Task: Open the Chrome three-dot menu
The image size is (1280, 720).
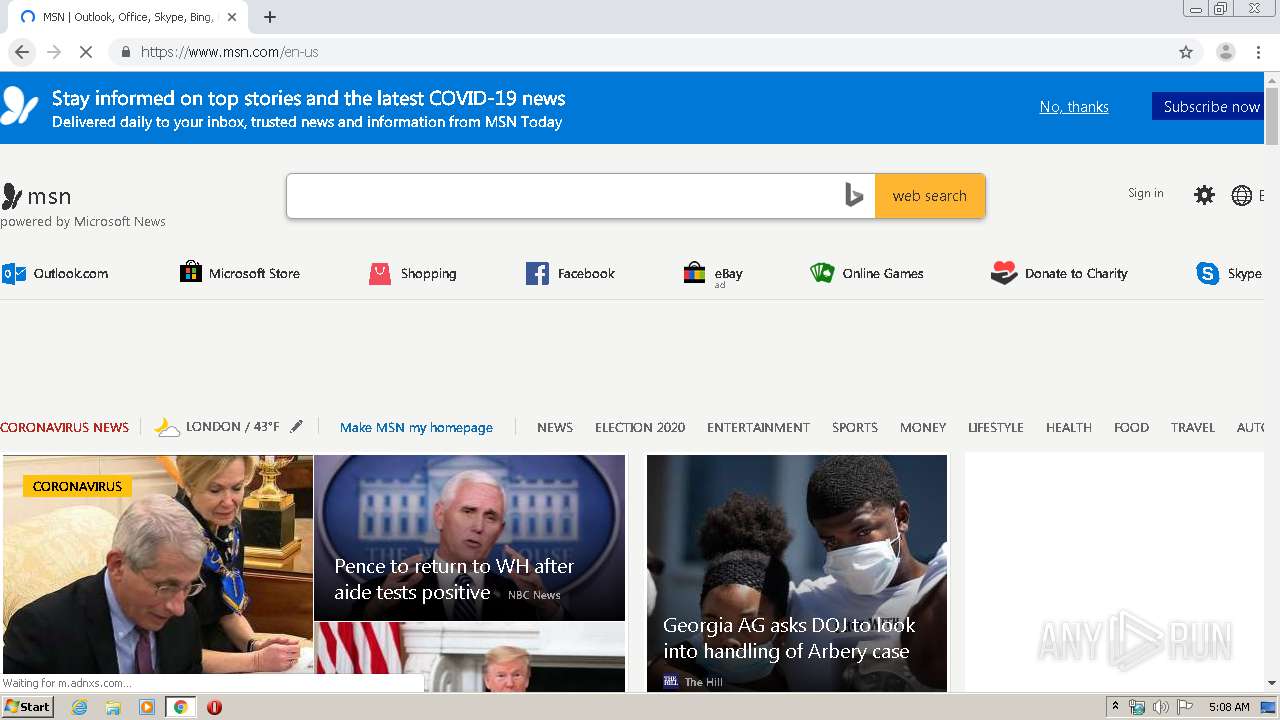Action: point(1258,52)
